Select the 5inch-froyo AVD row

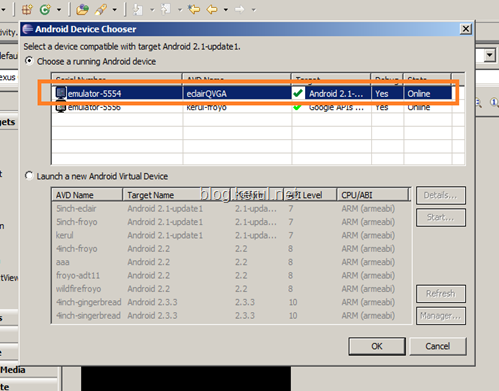[x=231, y=222]
